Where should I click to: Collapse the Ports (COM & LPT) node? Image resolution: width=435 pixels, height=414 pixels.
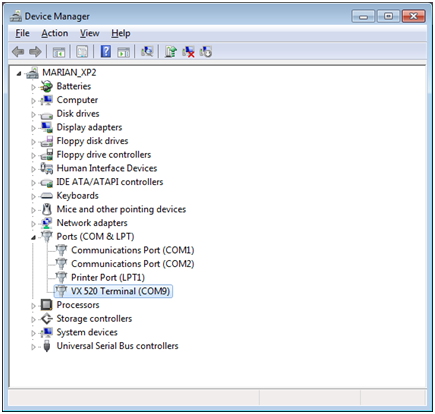33,237
